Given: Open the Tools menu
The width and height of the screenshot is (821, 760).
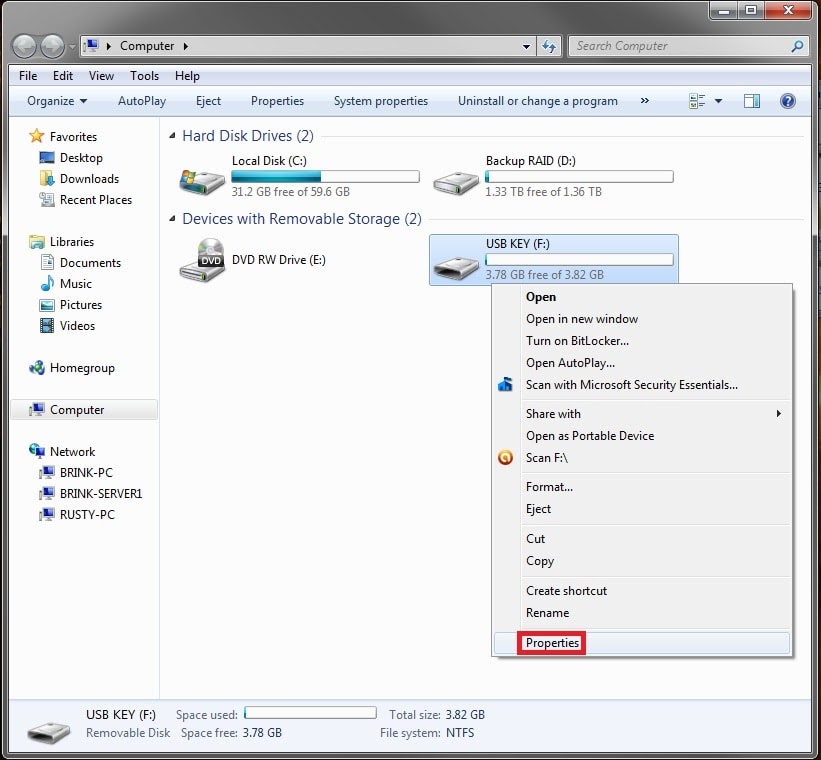Looking at the screenshot, I should (144, 76).
